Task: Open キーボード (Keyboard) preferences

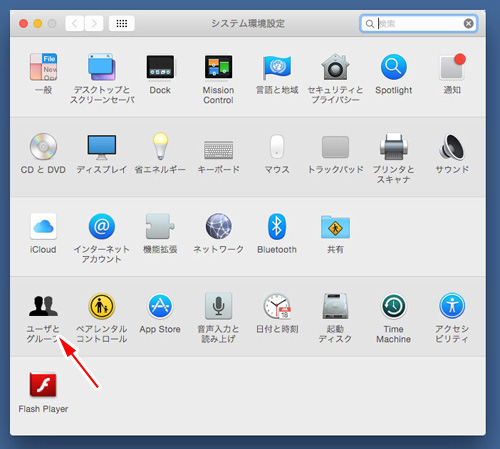Action: tap(218, 149)
